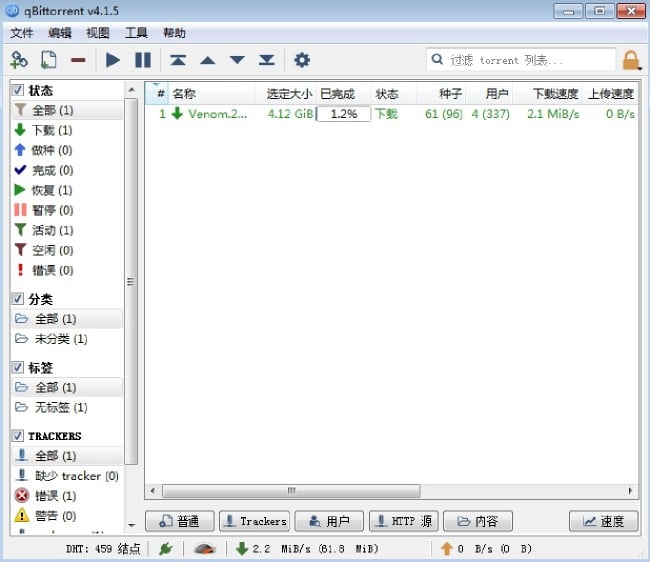Toggle alternative speed limits speedometer icon

click(x=205, y=549)
